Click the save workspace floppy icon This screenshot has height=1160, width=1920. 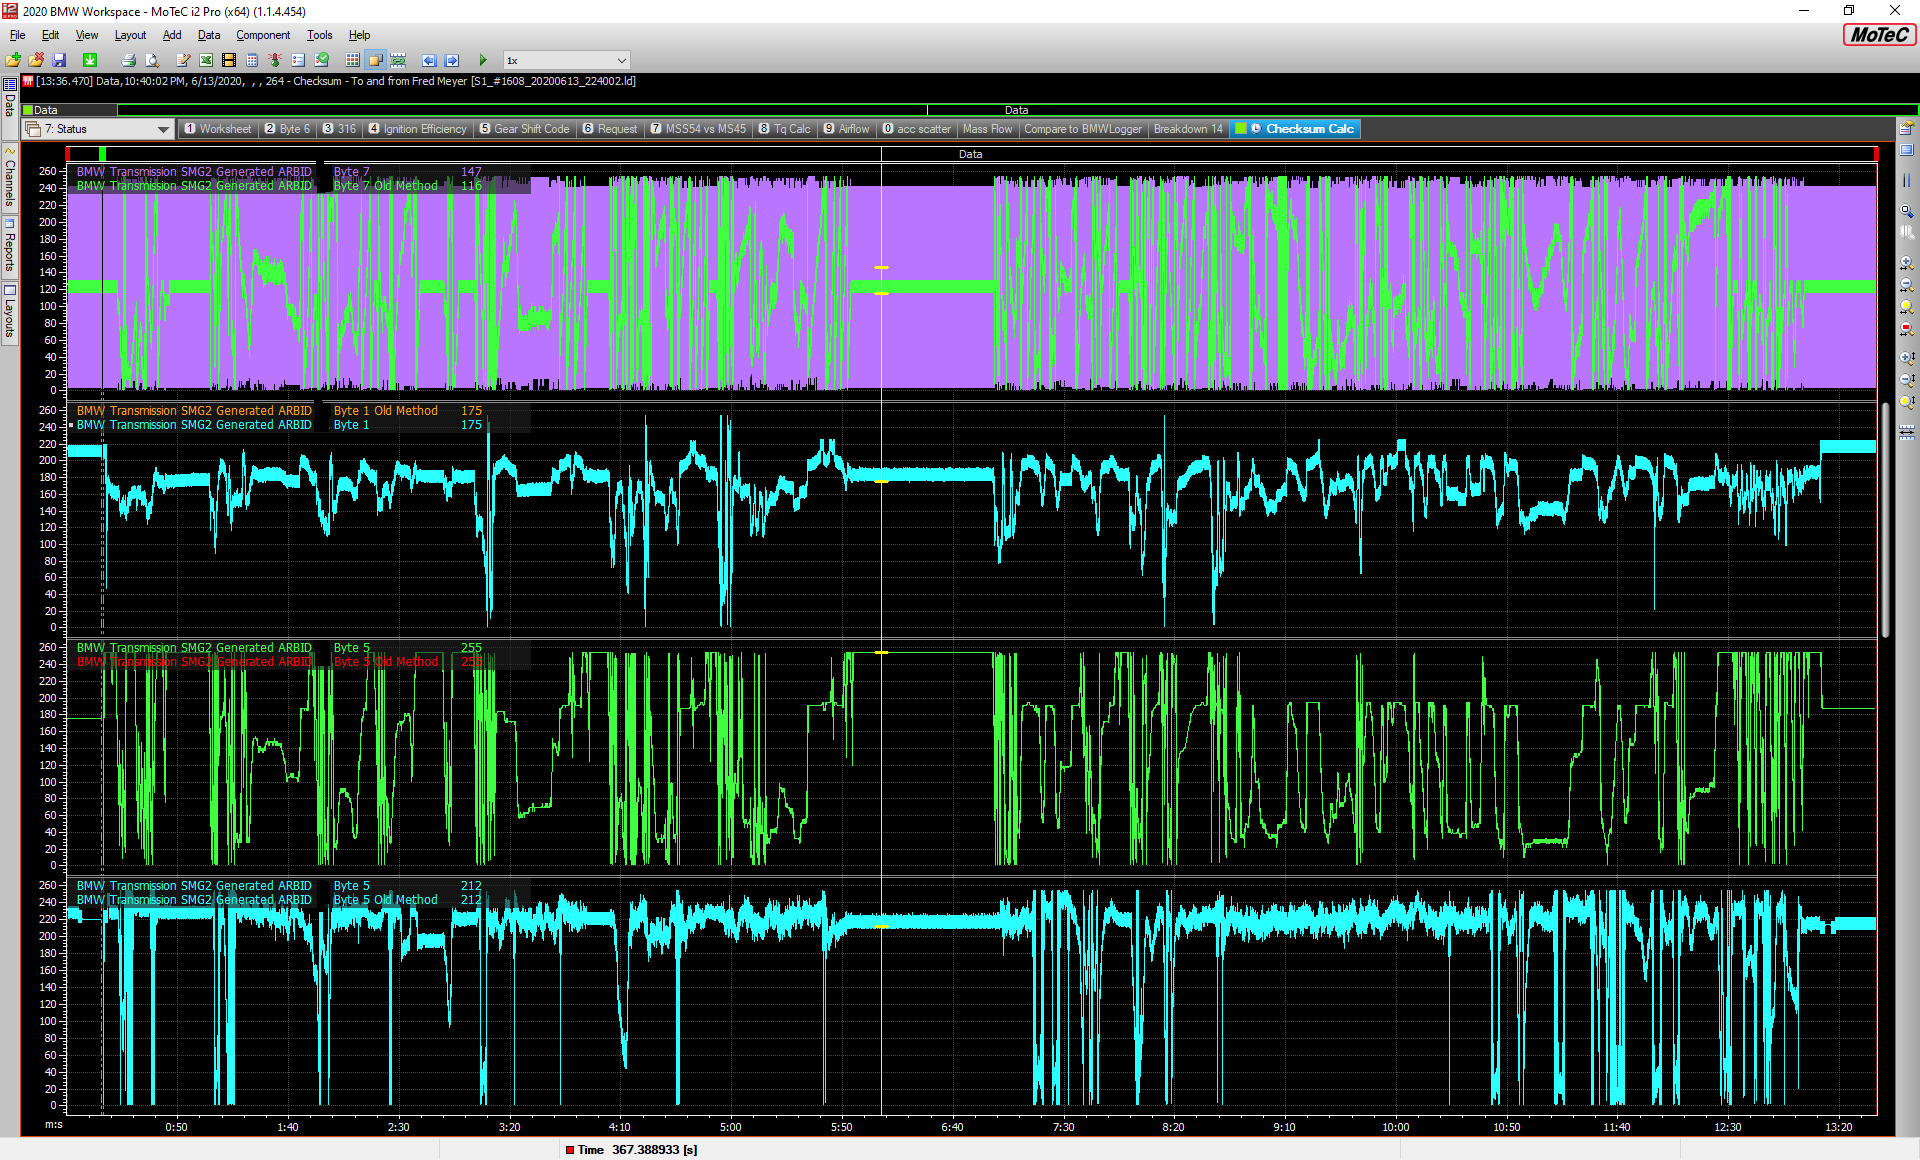pos(59,60)
